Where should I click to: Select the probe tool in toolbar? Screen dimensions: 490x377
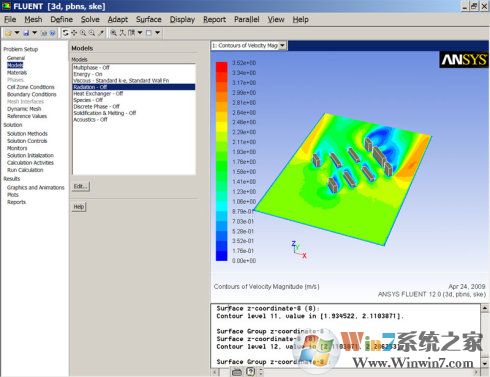click(101, 33)
